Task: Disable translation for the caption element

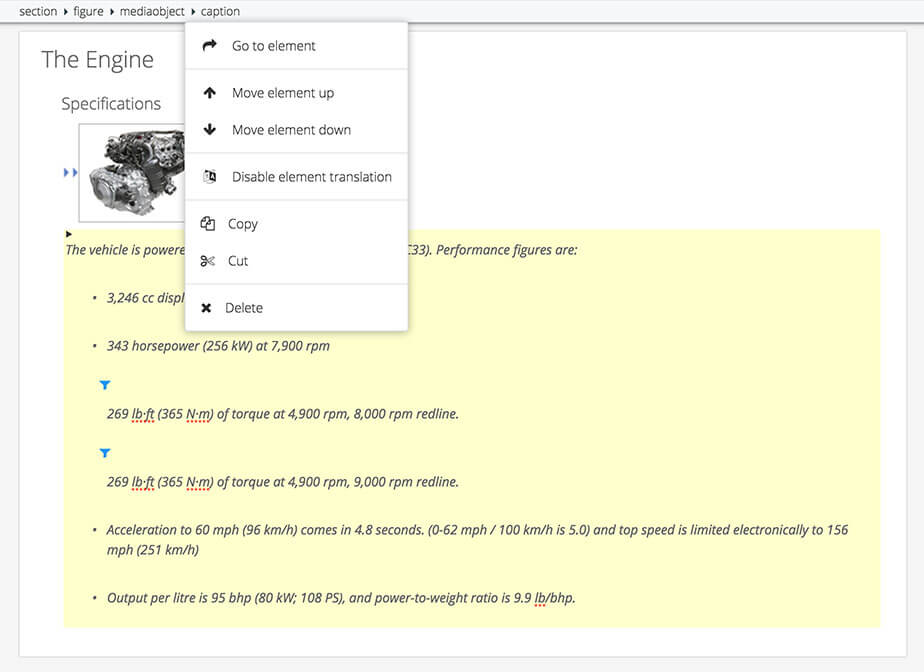Action: (310, 176)
